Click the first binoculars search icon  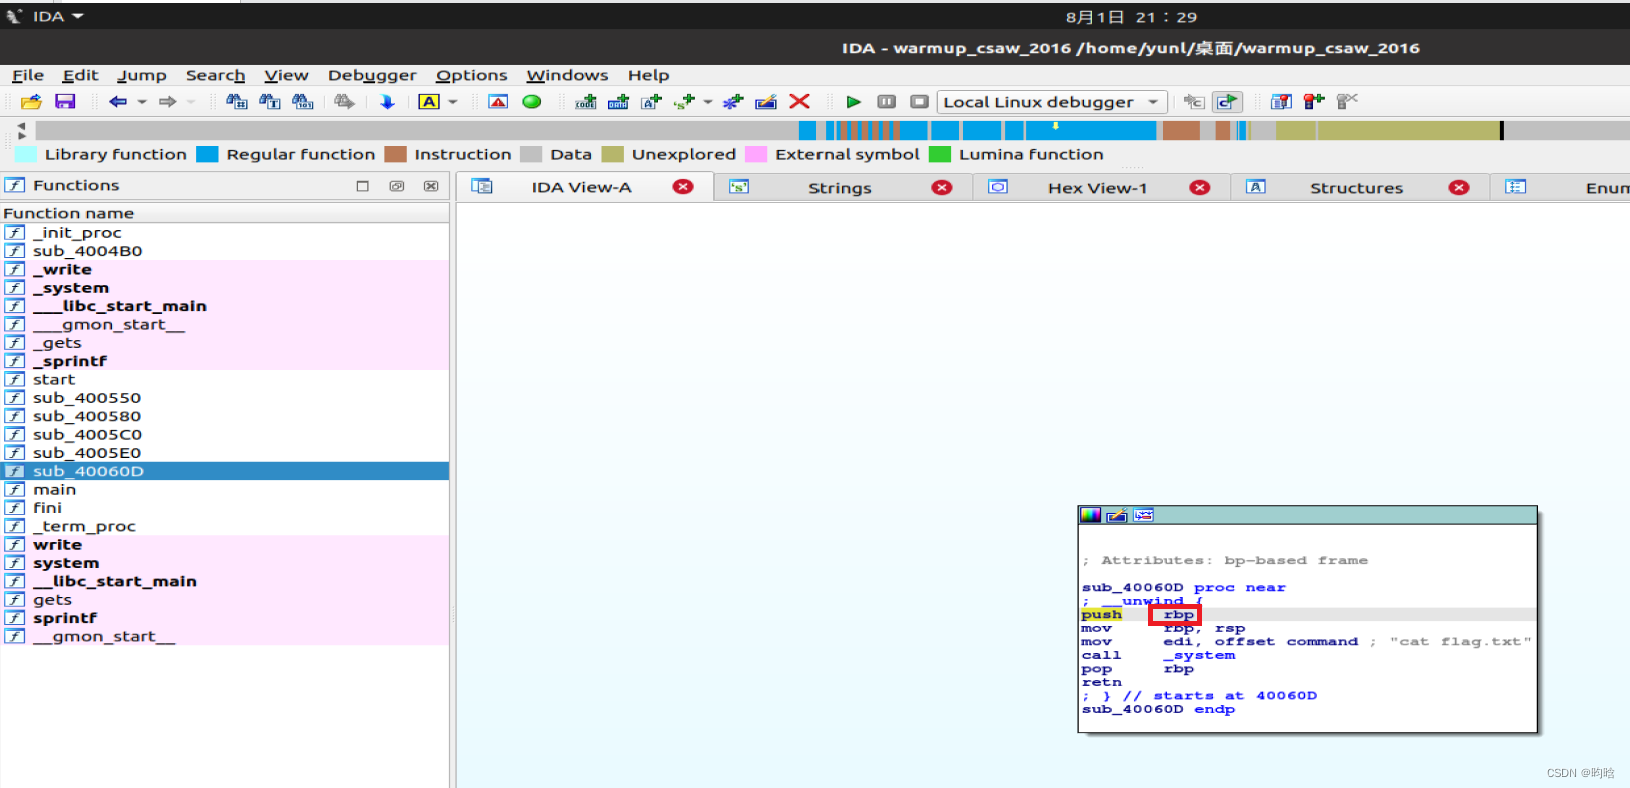tap(237, 102)
